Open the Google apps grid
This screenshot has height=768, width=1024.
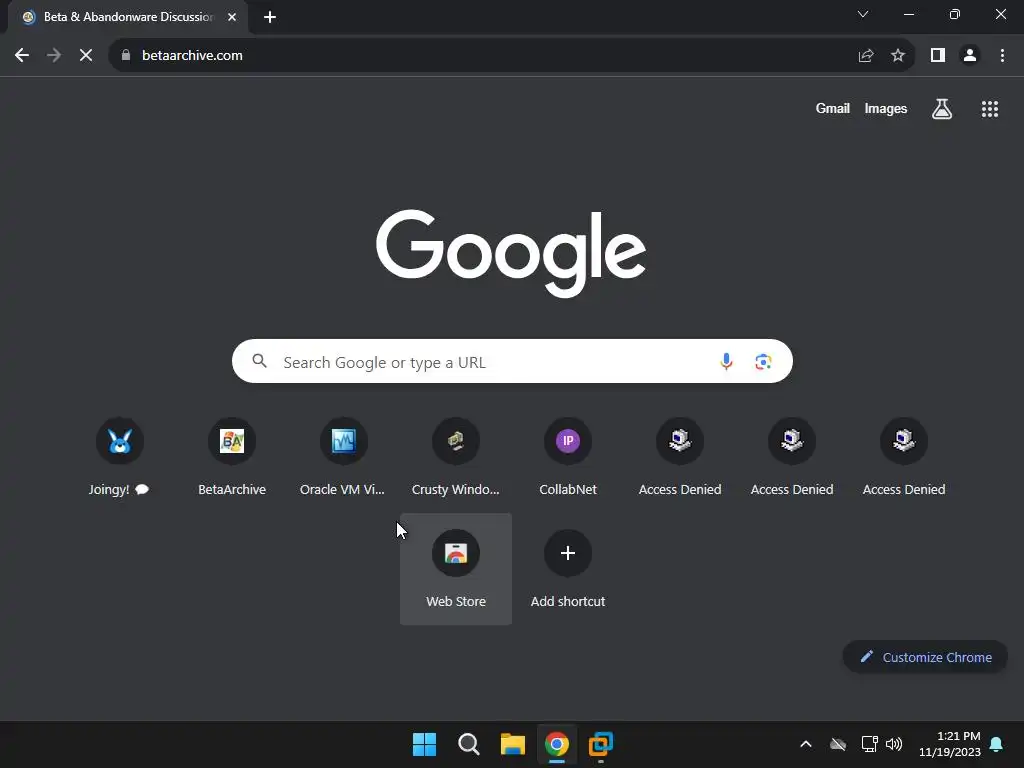pos(990,108)
